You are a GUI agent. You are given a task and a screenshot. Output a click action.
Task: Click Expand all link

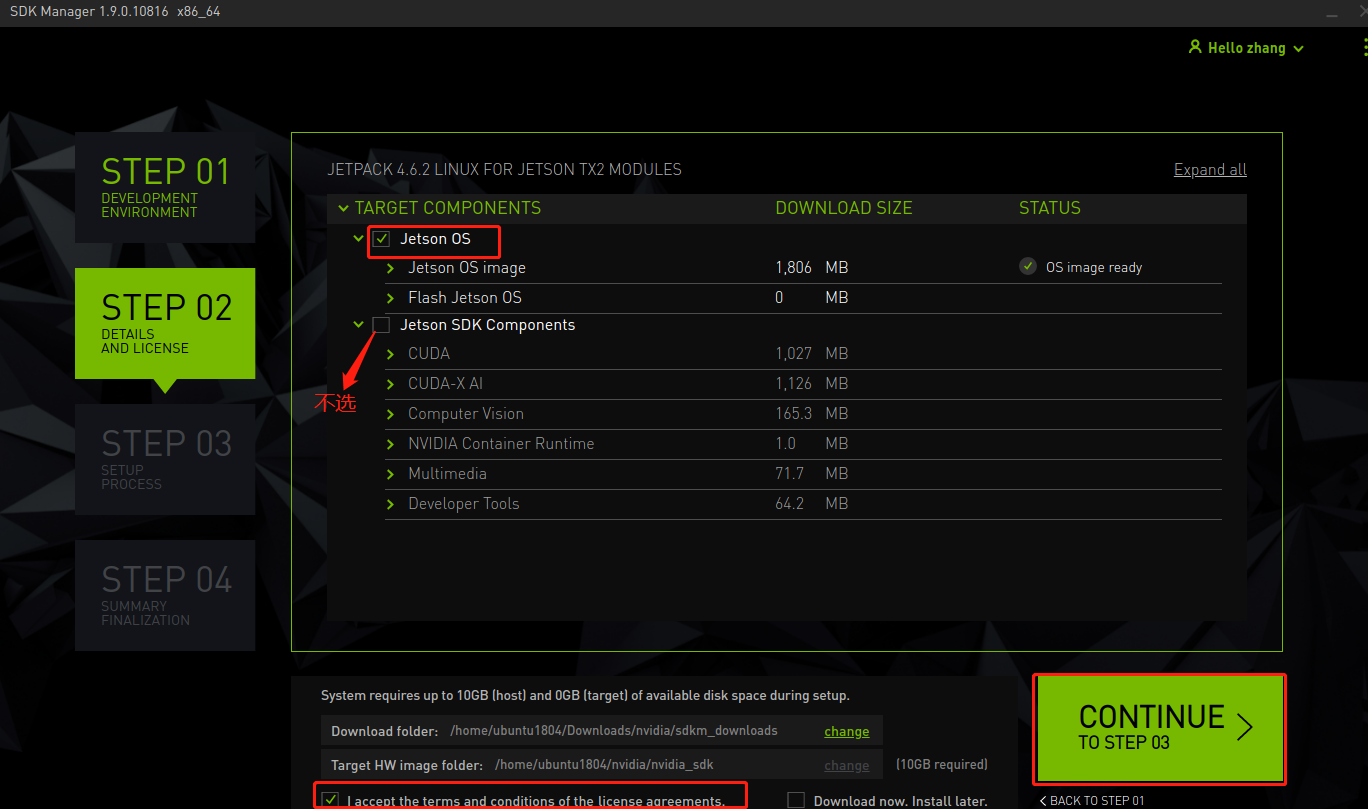1210,170
